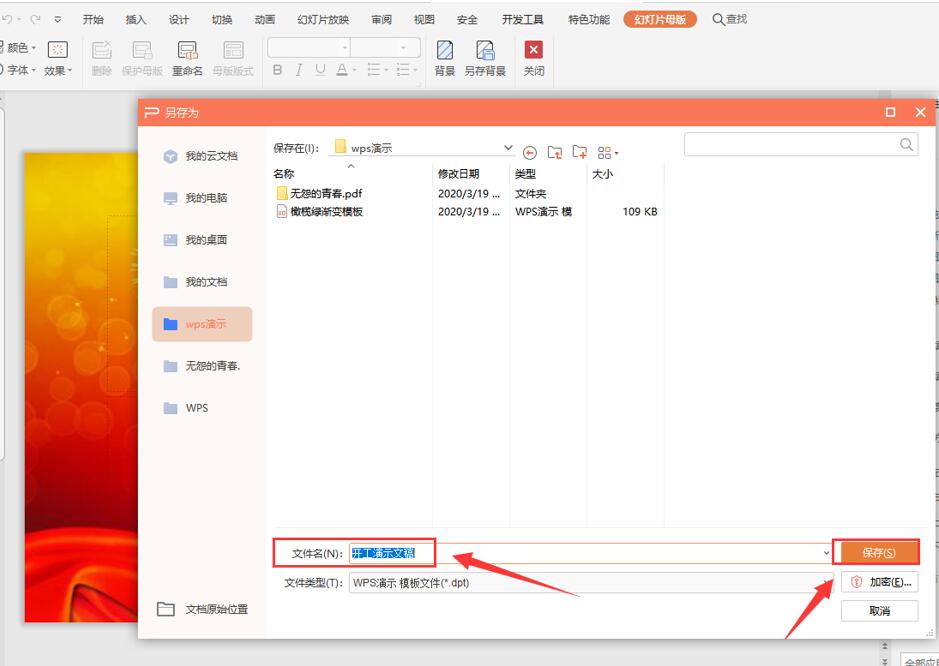Screen dimensions: 939x666
Task: Select the 无怨的青春 sidebar folder
Action: [202, 366]
